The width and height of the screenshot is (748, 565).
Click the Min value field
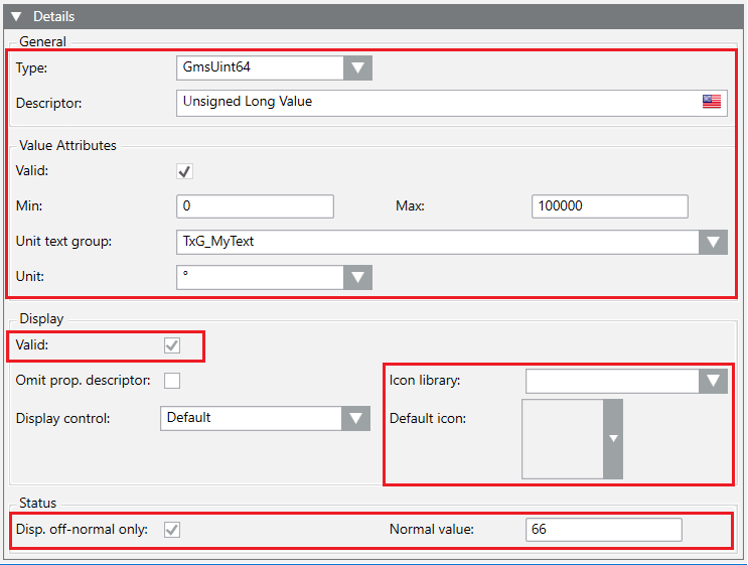click(x=254, y=206)
